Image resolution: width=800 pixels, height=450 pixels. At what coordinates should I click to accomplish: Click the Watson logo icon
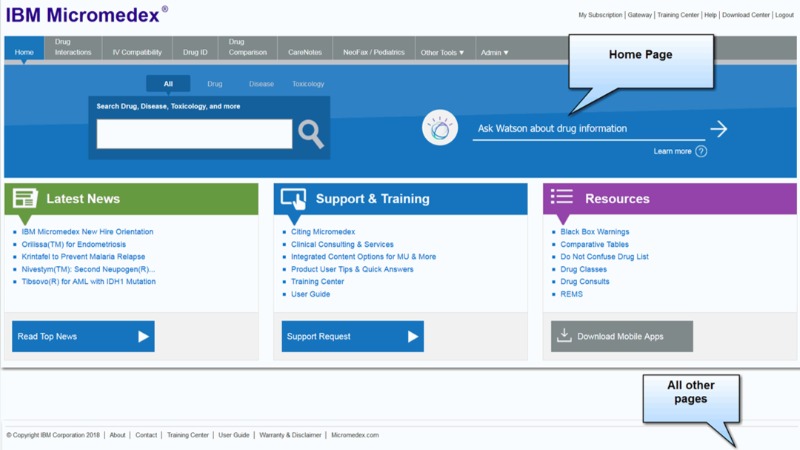[x=439, y=129]
